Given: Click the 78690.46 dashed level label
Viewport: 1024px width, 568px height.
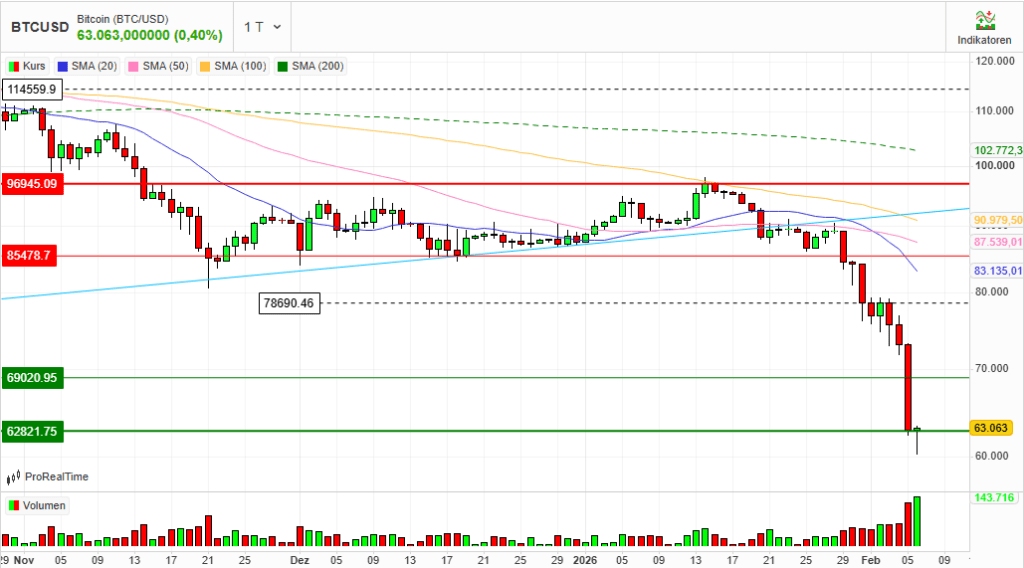Looking at the screenshot, I should [x=289, y=303].
